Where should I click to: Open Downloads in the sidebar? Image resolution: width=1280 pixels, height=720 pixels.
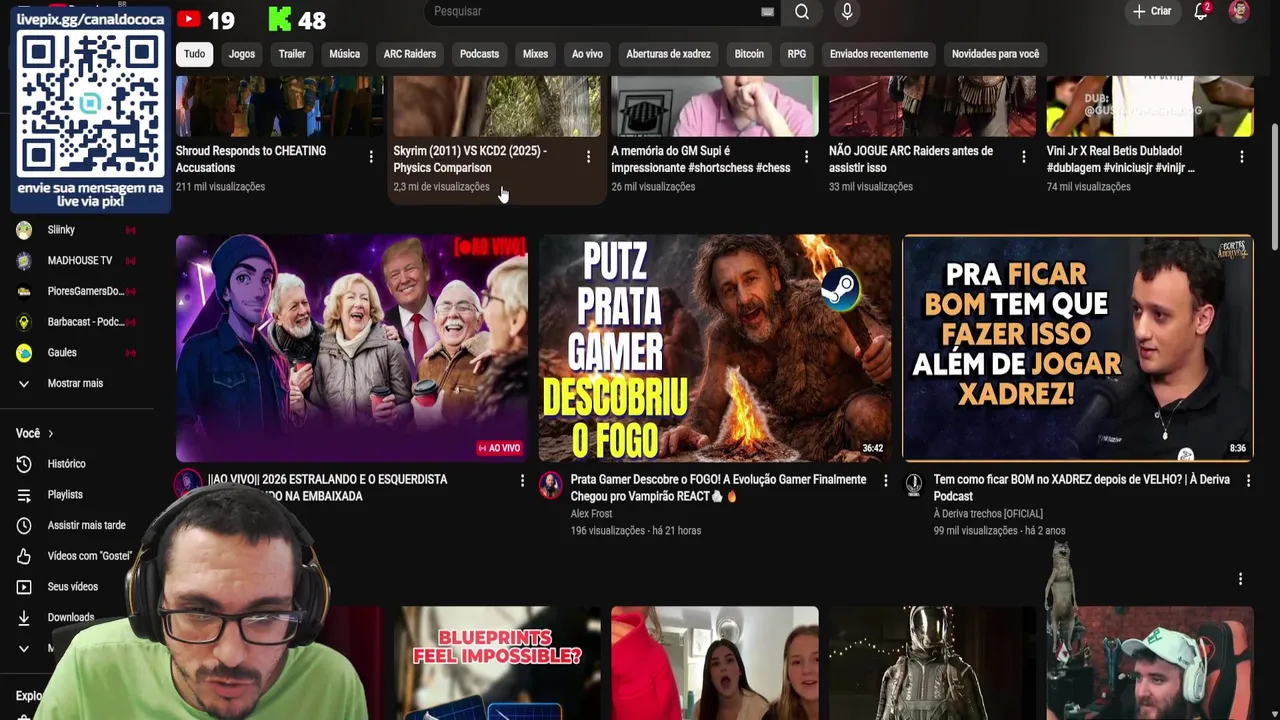coord(70,617)
